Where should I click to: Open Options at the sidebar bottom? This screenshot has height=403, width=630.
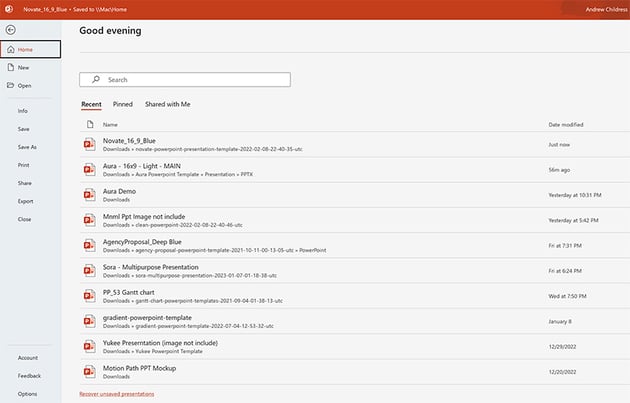[27, 393]
